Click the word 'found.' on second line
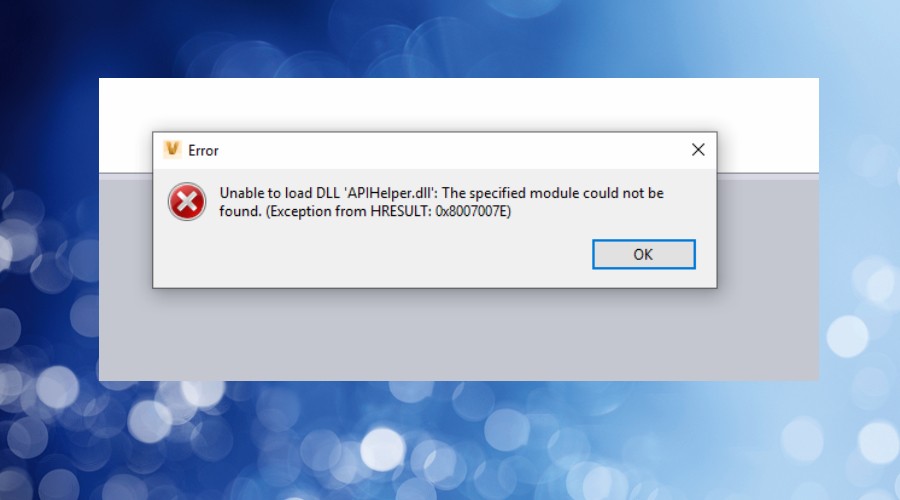This screenshot has height=500, width=900. click(x=240, y=211)
